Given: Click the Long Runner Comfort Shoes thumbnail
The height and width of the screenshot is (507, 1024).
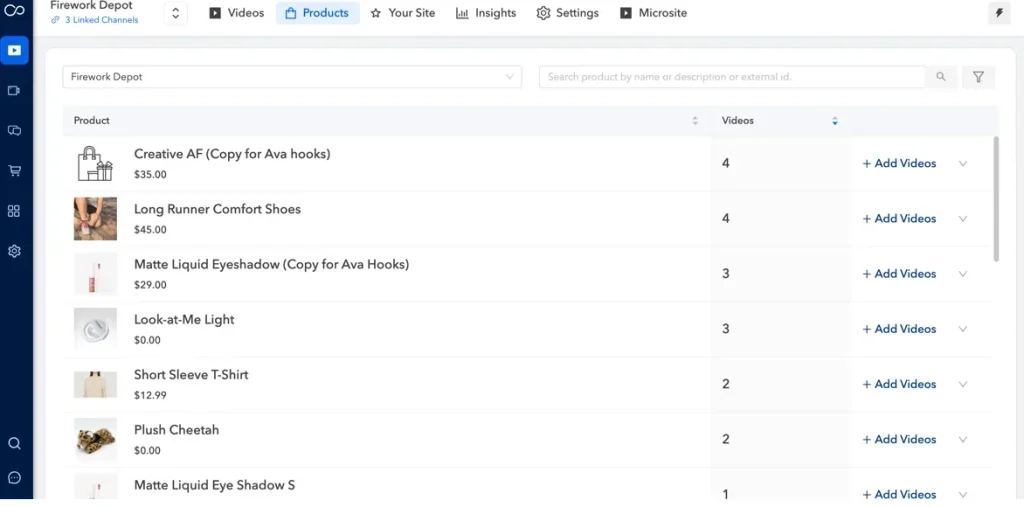Looking at the screenshot, I should 95,219.
